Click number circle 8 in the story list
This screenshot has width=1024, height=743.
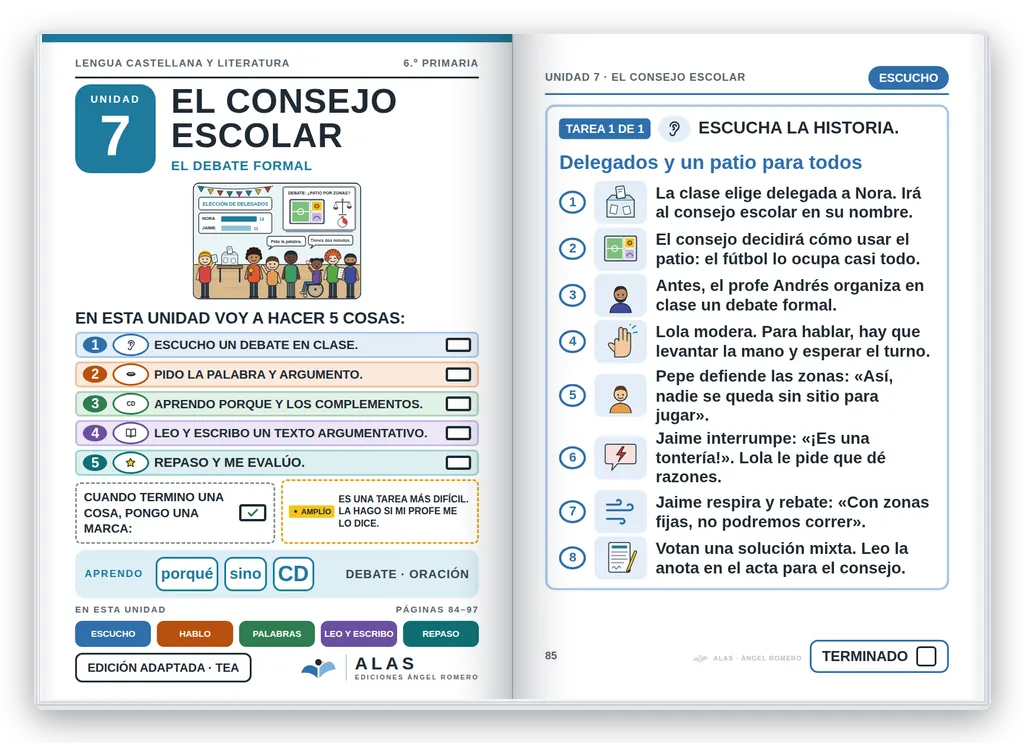tap(573, 558)
